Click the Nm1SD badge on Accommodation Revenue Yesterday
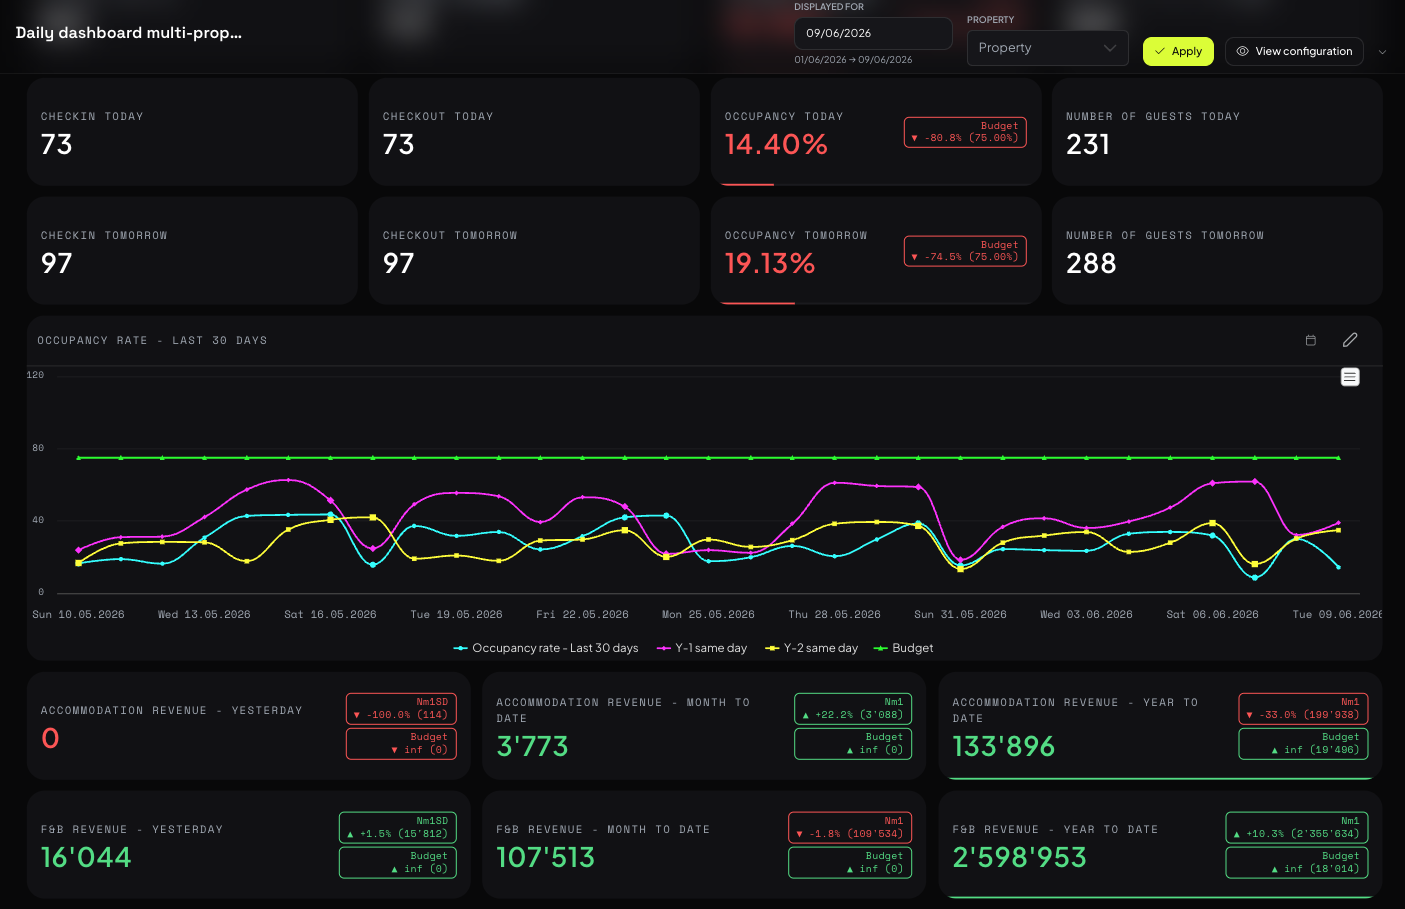 (x=401, y=708)
